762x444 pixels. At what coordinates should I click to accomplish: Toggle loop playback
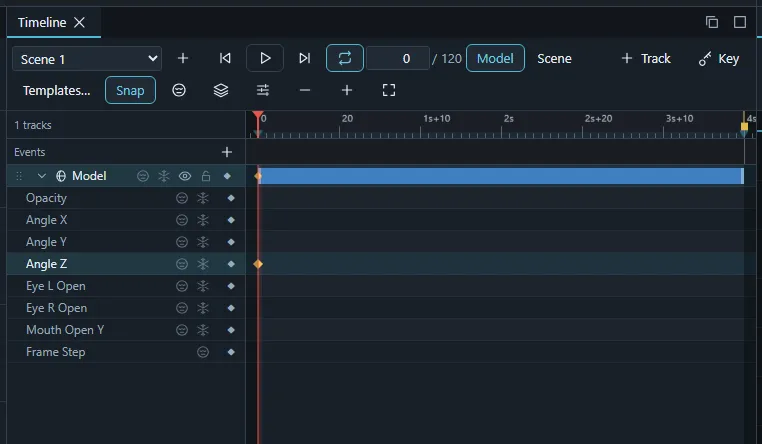345,58
